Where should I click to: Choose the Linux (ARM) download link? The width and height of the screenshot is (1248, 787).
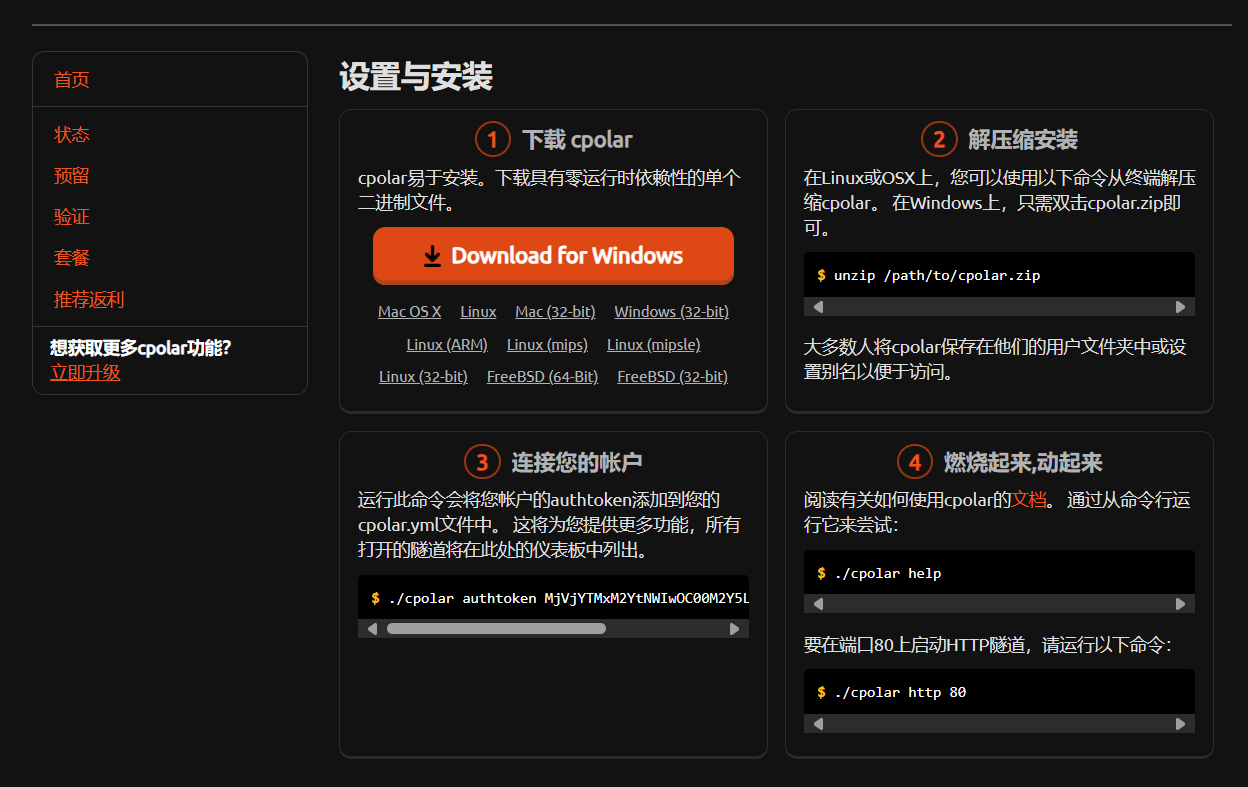[447, 345]
